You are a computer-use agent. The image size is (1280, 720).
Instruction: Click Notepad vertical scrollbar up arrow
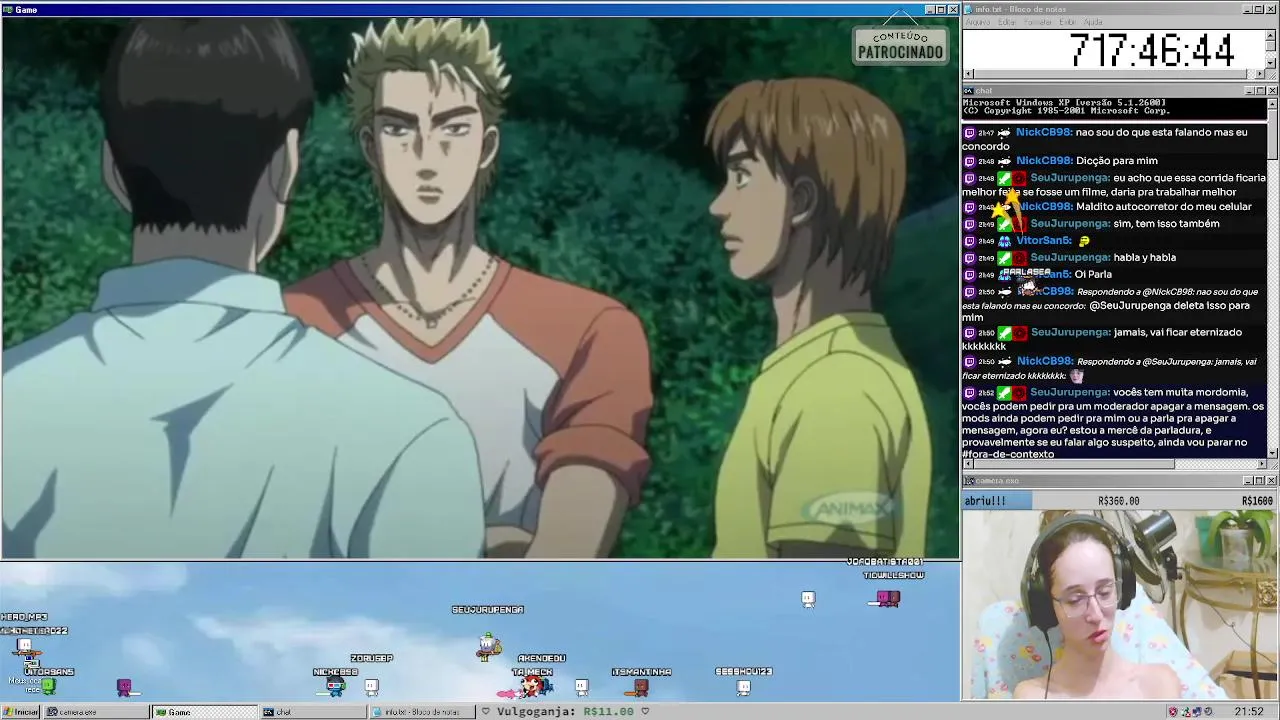1272,34
